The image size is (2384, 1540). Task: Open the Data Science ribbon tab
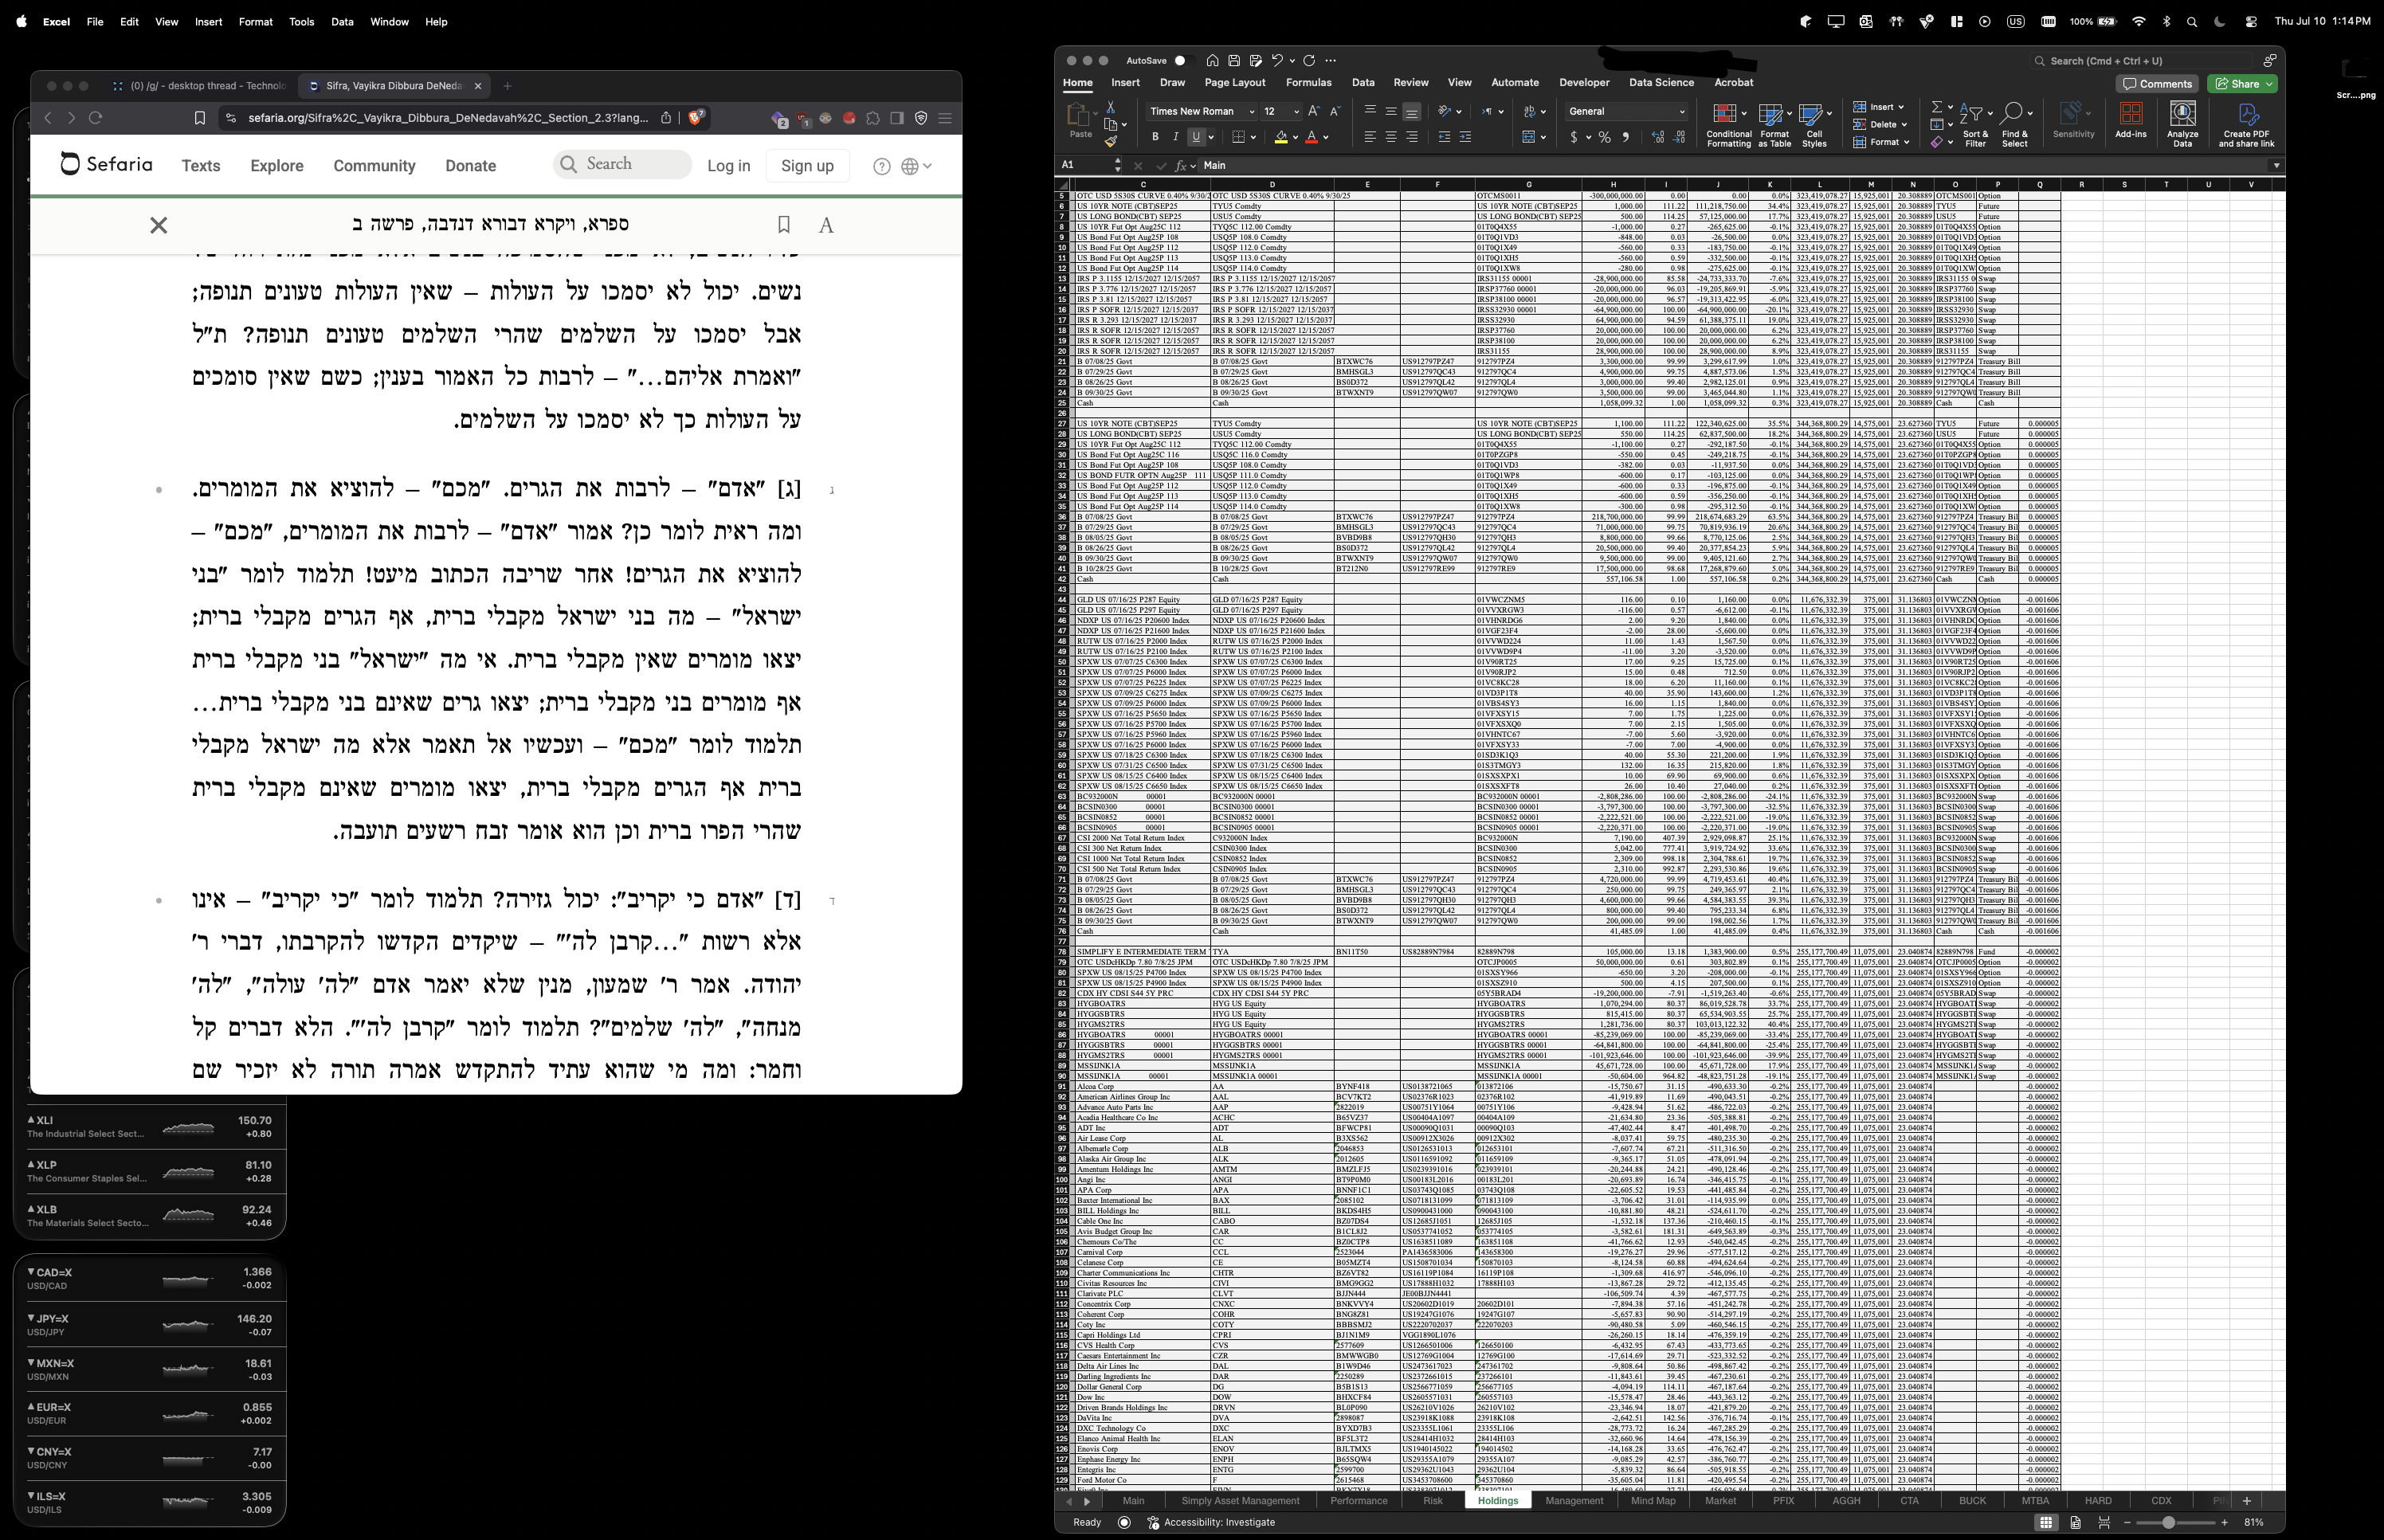point(1661,83)
